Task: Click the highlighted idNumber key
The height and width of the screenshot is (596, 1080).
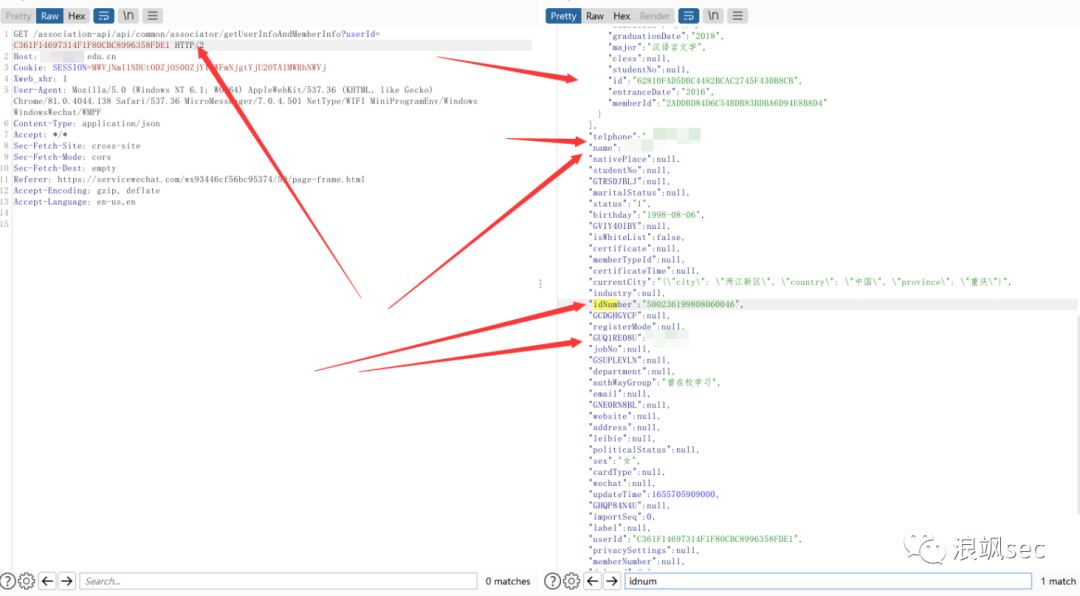Action: [610, 304]
